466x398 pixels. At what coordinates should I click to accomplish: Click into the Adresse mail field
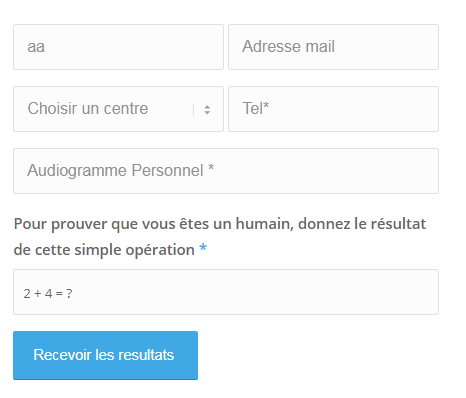pos(333,47)
